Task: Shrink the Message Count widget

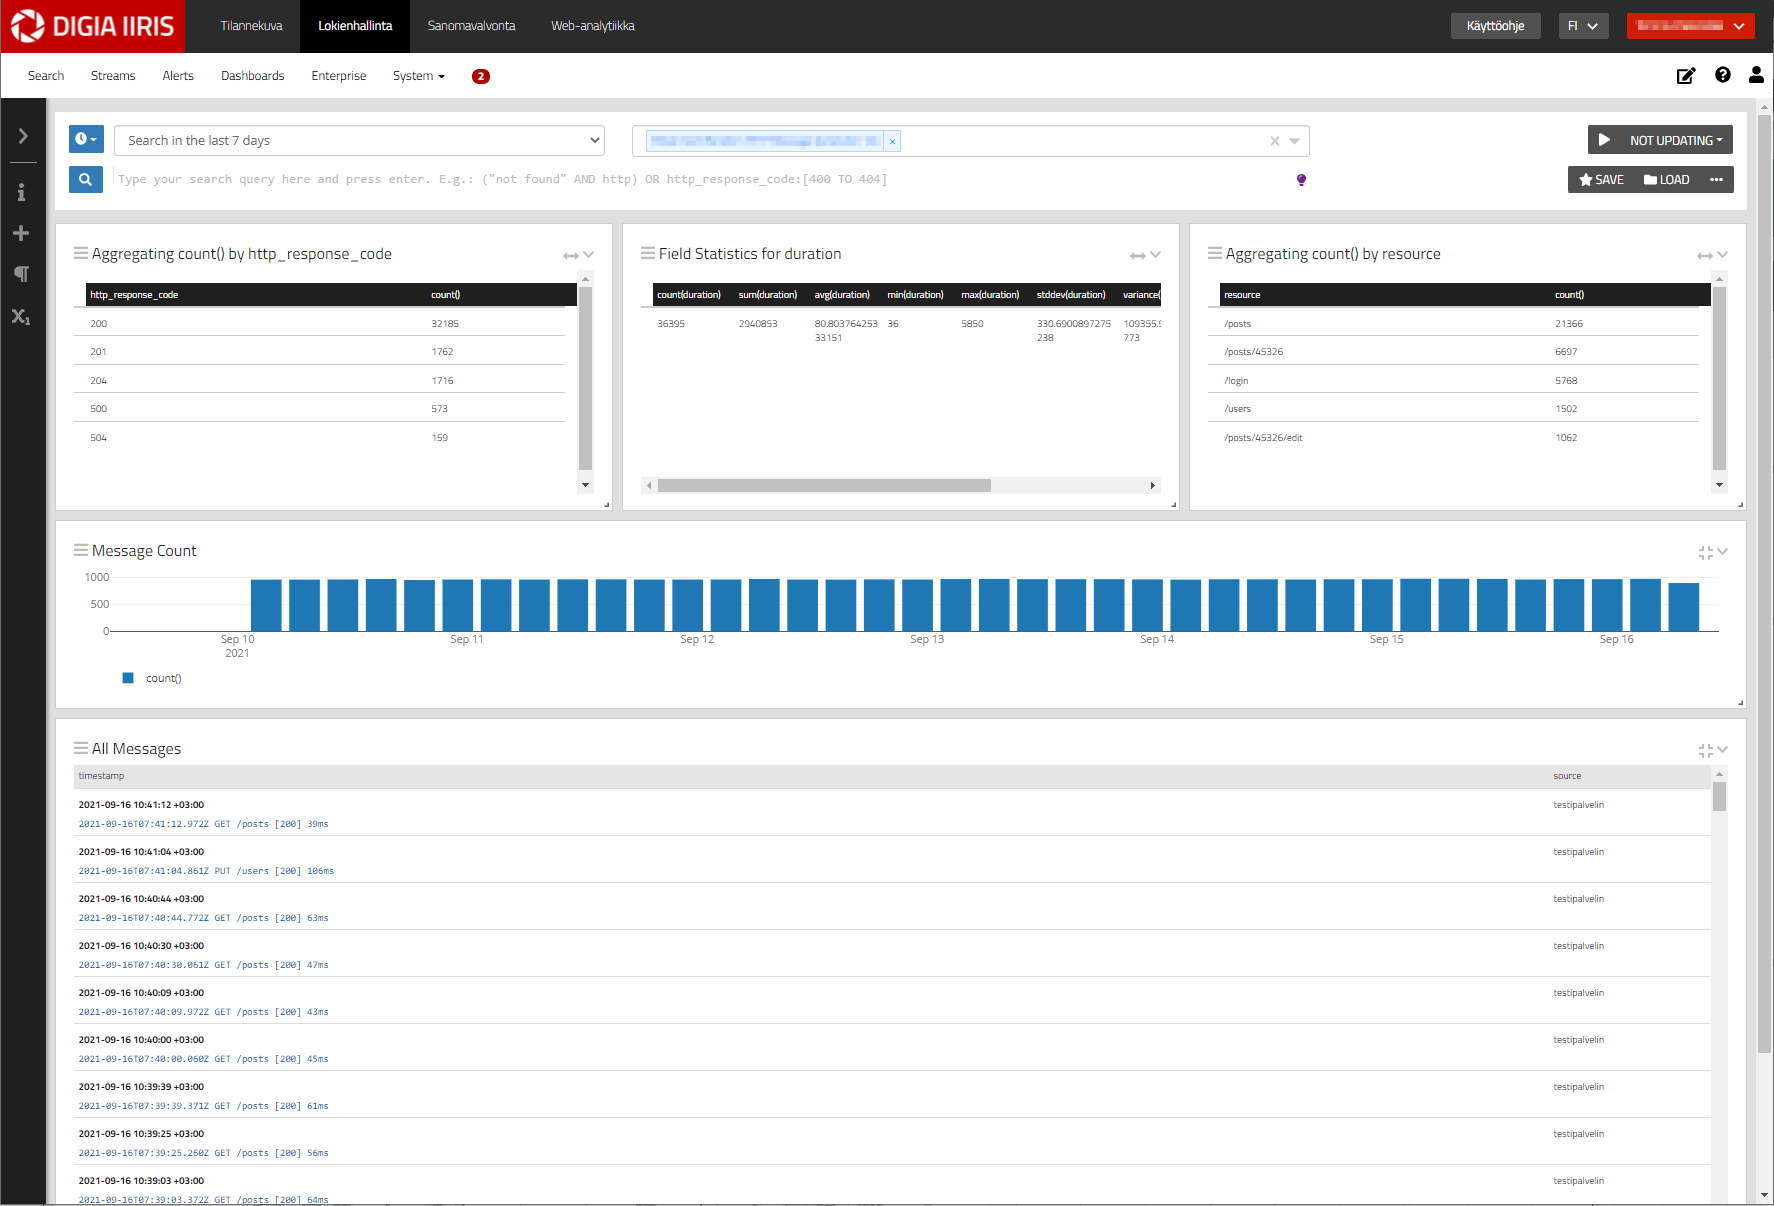Action: click(x=1705, y=552)
